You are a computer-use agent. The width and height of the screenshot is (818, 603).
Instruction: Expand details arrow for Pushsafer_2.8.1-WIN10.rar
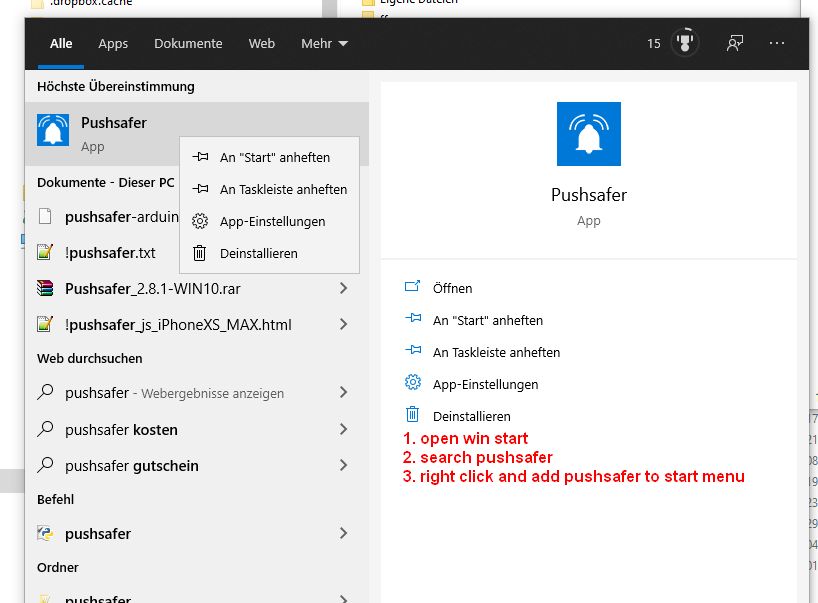point(343,288)
